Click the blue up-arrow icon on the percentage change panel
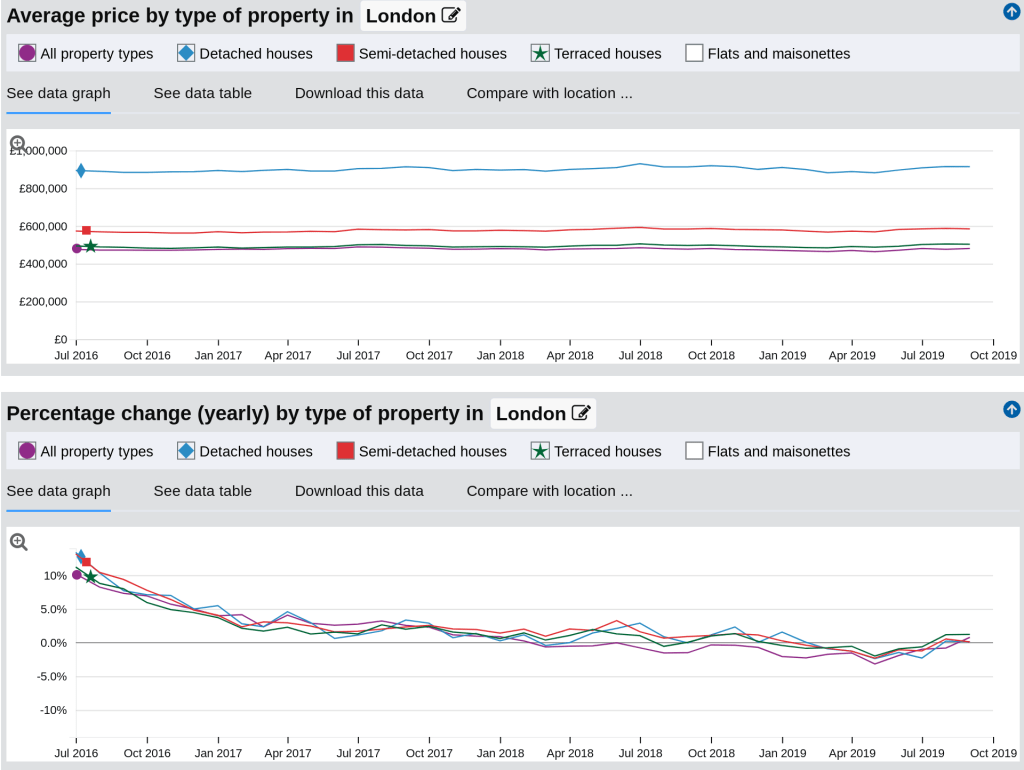 coord(1011,409)
